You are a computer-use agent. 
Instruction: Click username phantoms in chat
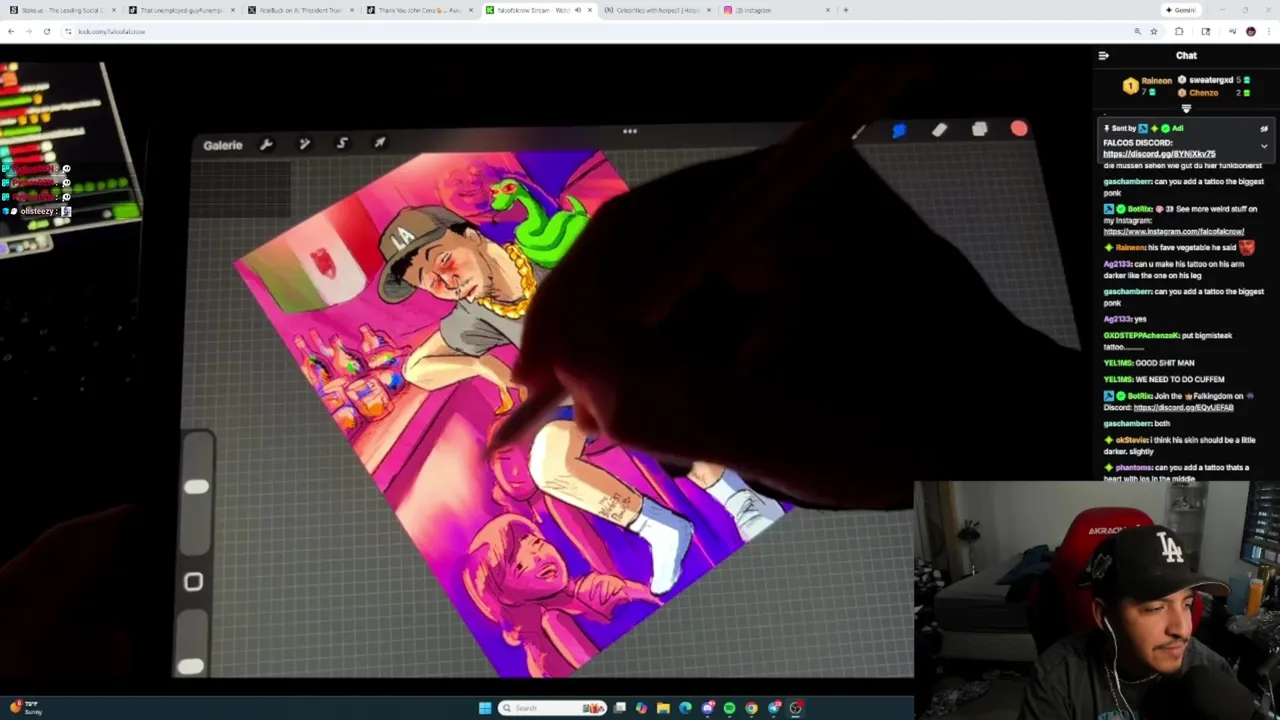(x=1134, y=468)
